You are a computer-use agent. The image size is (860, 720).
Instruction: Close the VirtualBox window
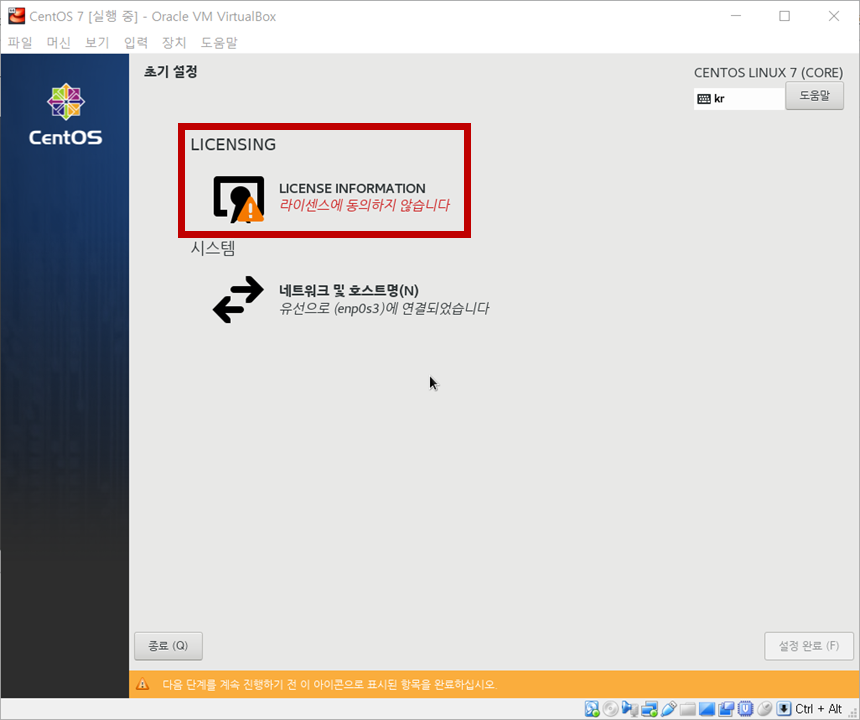pyautogui.click(x=834, y=16)
